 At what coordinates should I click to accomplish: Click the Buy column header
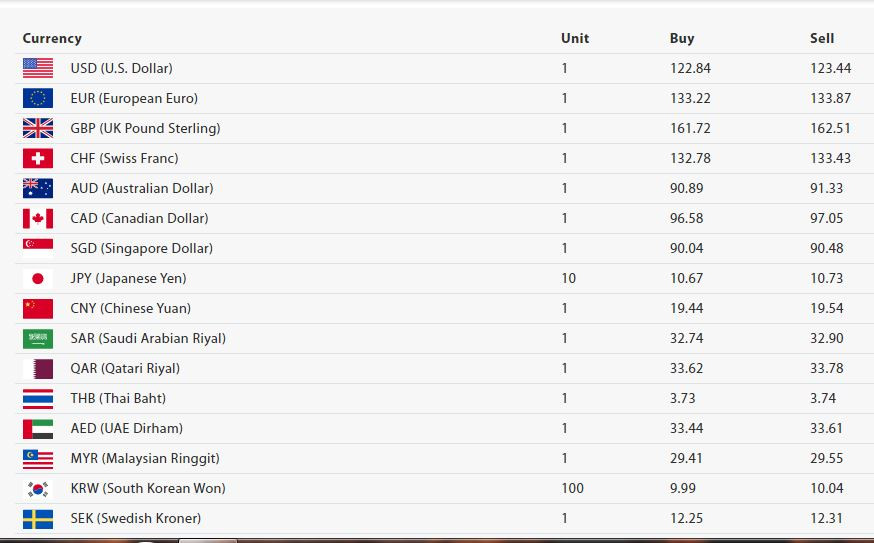point(682,38)
